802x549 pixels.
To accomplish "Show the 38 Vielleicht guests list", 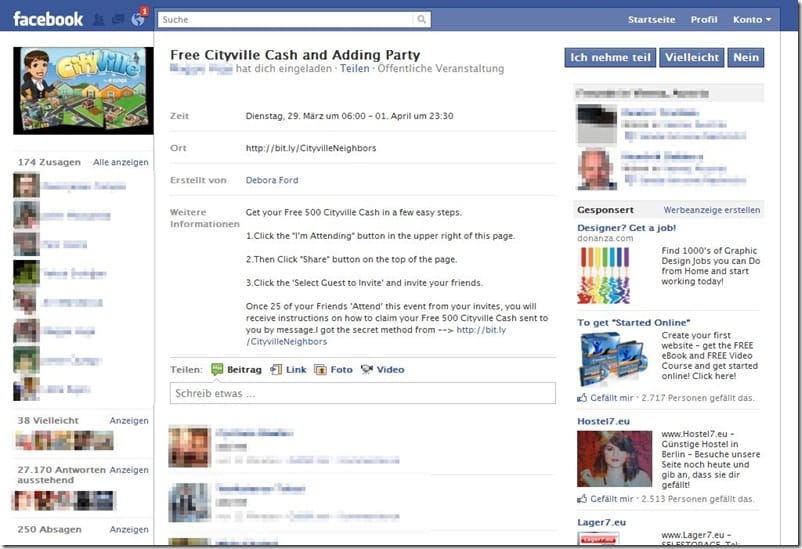I will pos(129,421).
